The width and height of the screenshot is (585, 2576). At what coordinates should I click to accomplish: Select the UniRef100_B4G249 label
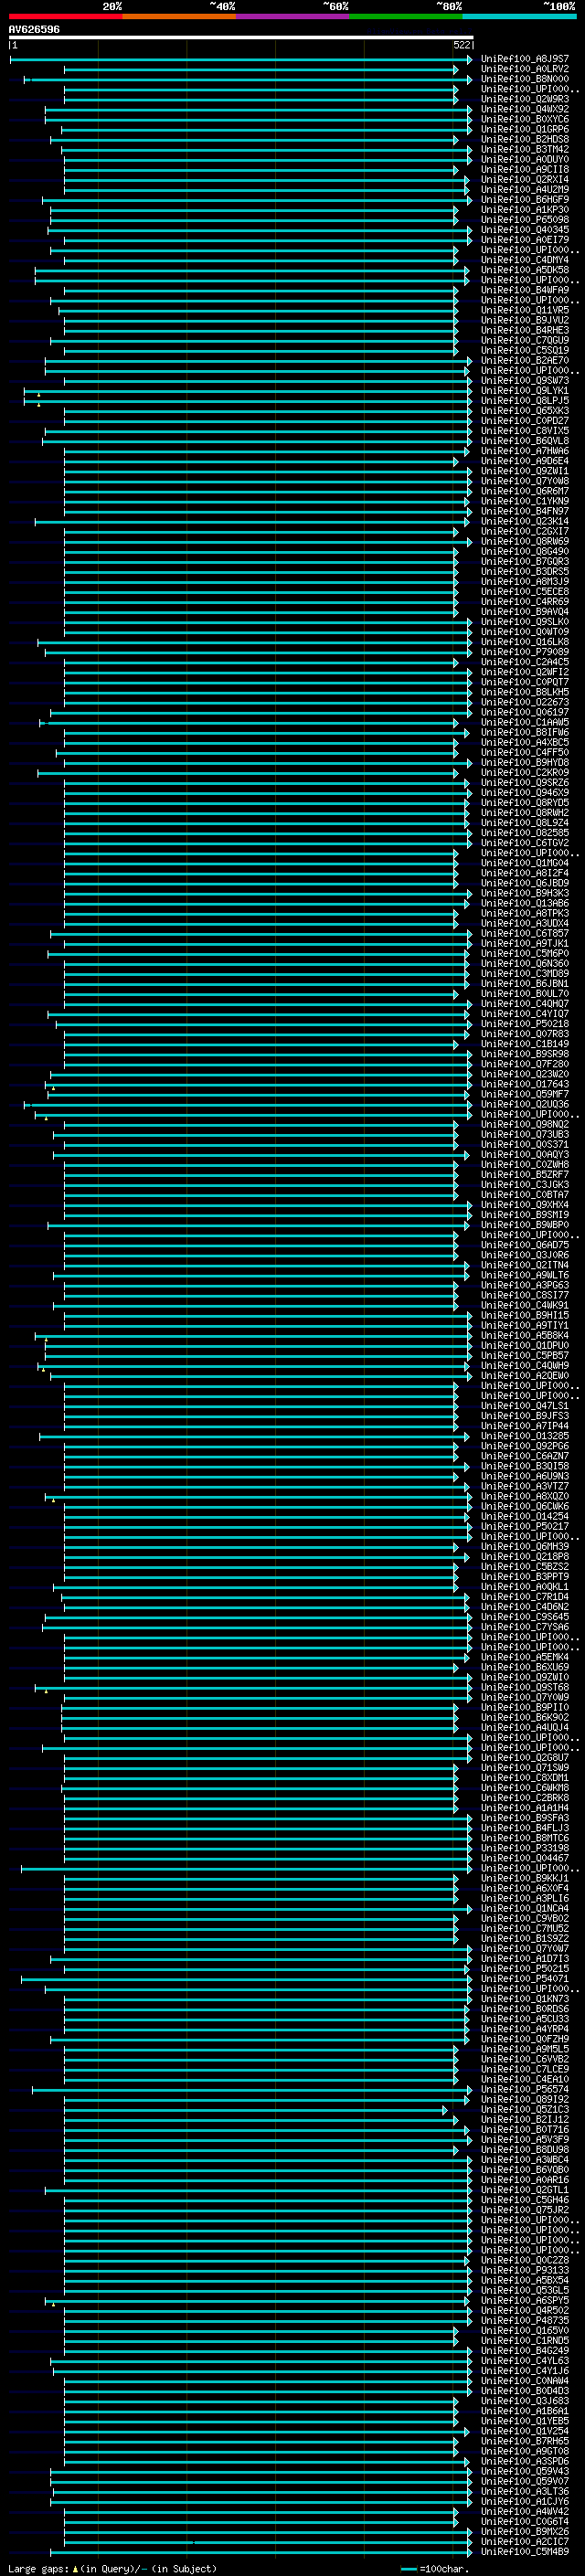[525, 2350]
